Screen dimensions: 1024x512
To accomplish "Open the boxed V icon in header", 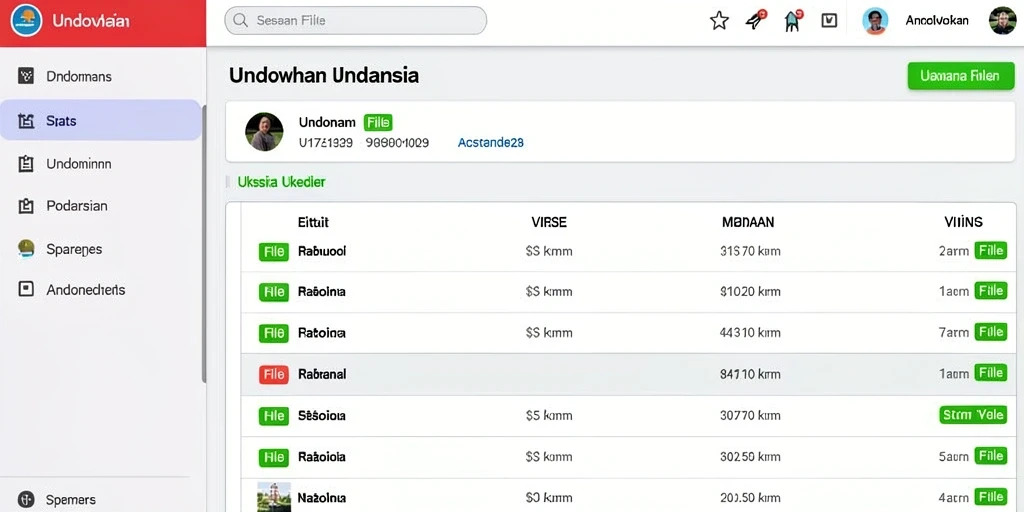I will pos(829,20).
